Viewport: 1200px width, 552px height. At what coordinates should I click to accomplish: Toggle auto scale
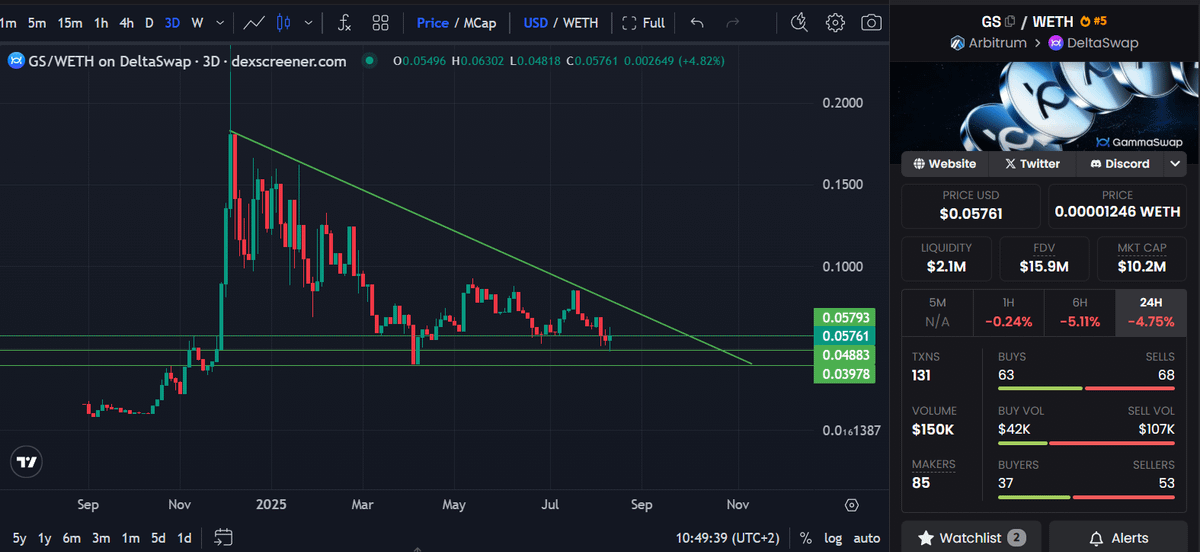(866, 538)
